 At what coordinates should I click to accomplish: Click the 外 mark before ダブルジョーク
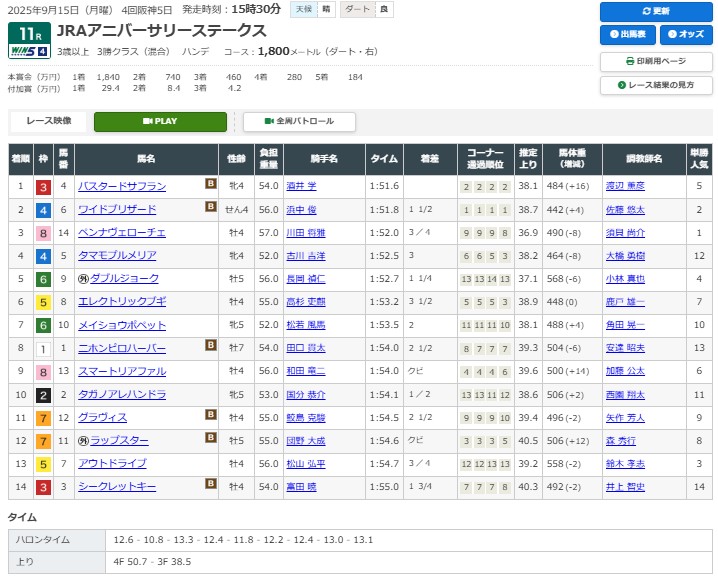(83, 279)
